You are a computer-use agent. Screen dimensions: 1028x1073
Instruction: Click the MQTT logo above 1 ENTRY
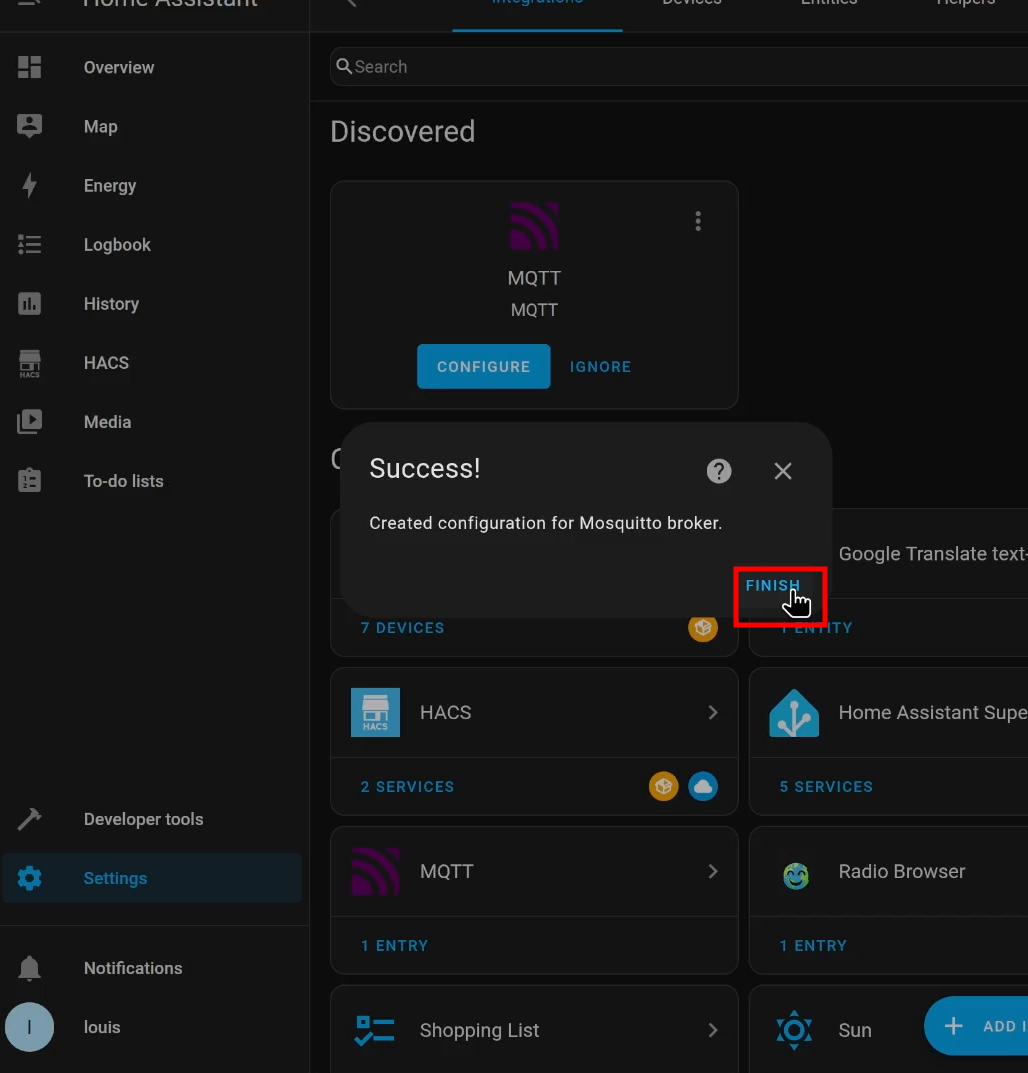tap(375, 871)
